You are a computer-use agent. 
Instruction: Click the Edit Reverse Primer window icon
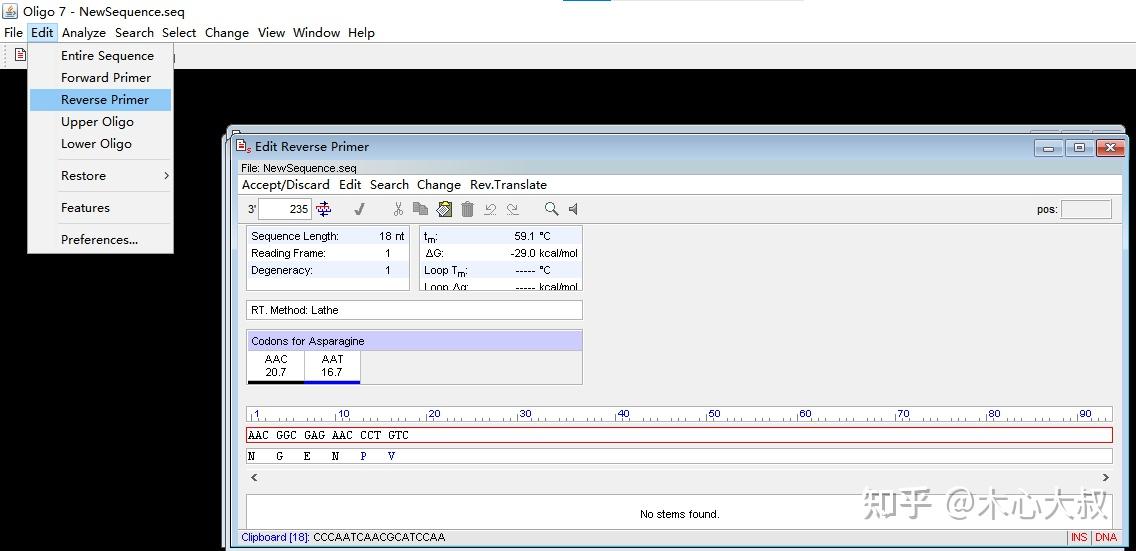(x=244, y=146)
